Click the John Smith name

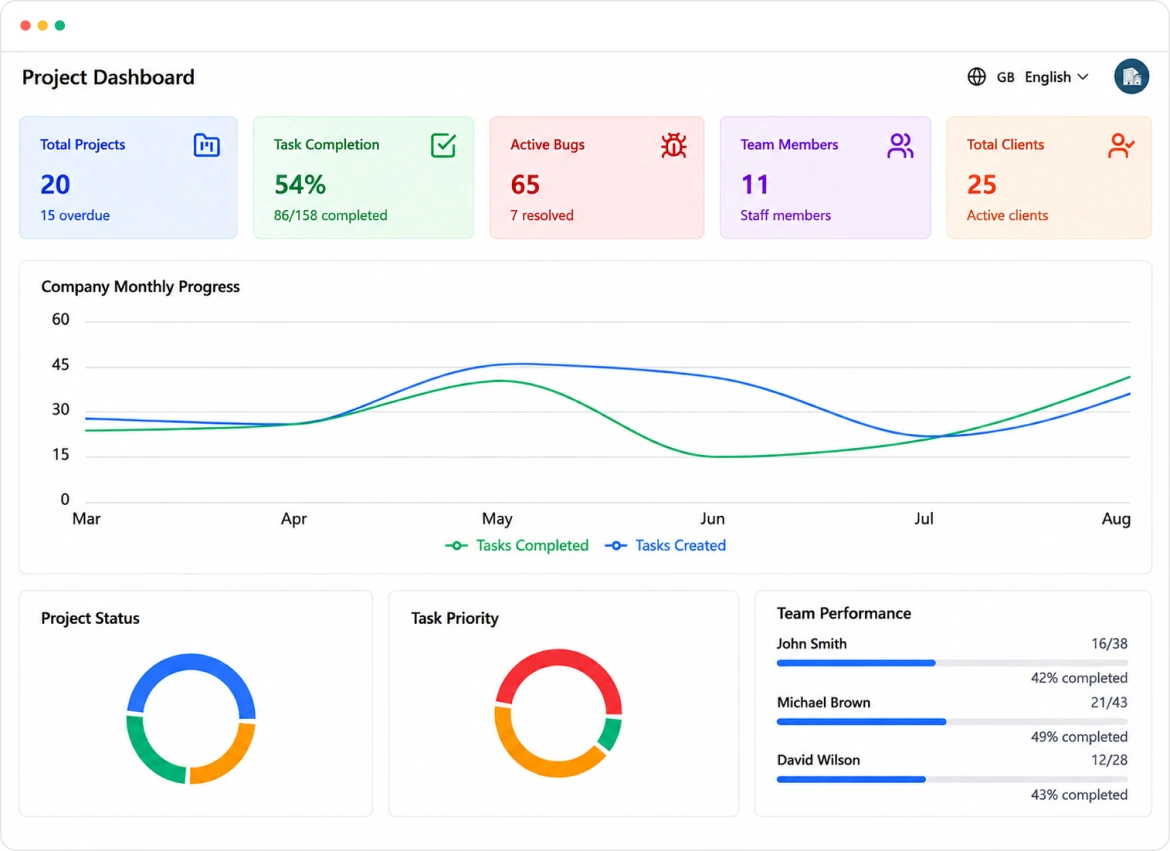click(812, 643)
